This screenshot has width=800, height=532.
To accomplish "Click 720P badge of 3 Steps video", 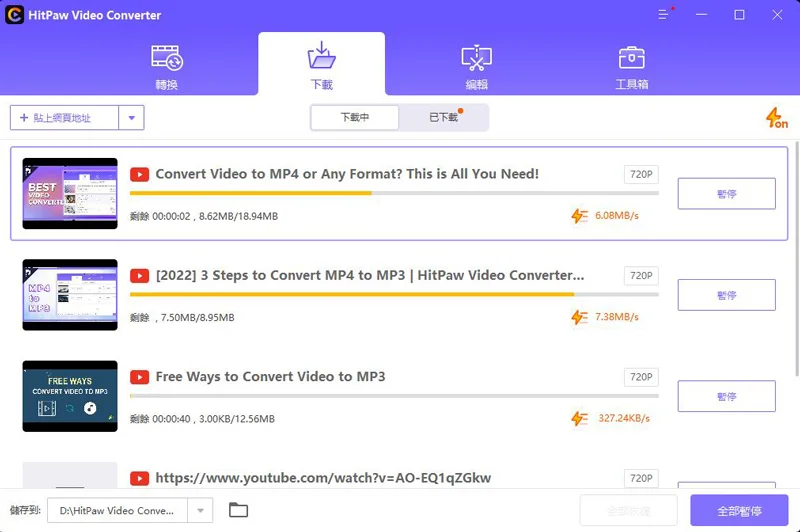I will [x=641, y=276].
